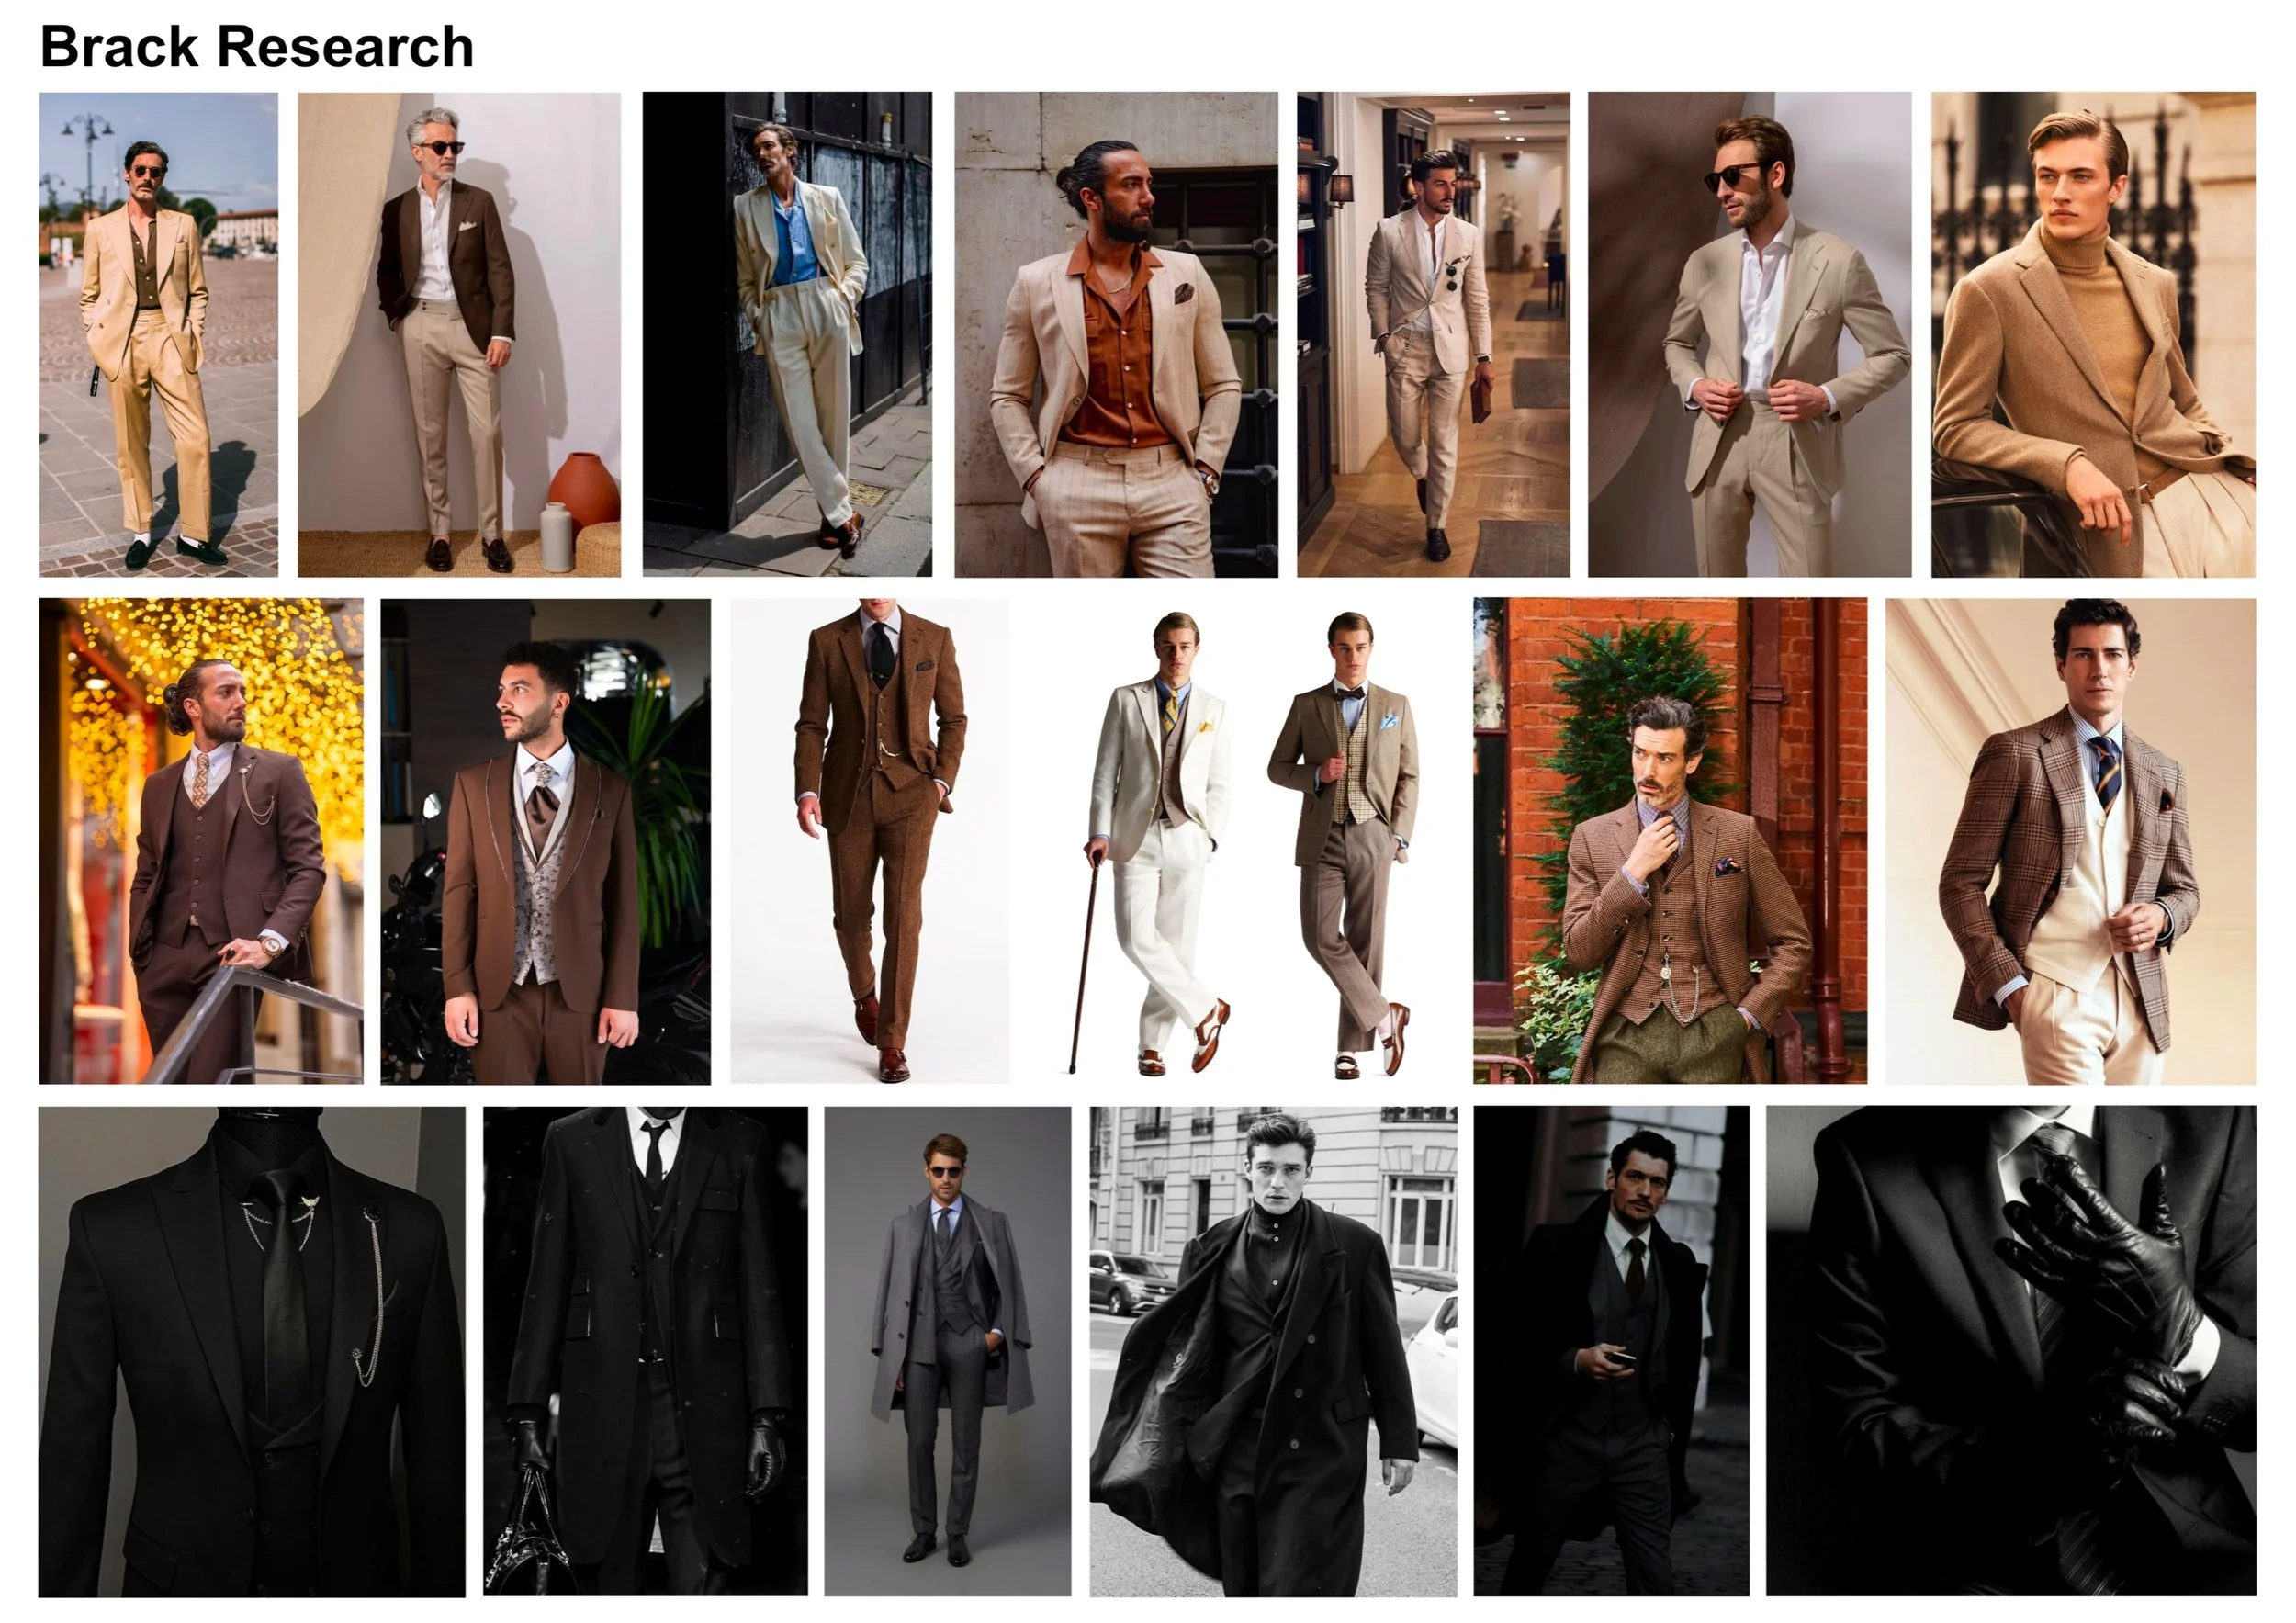Click the black suit mannequin with lapel chain
The image size is (2296, 1623).
251,1350
